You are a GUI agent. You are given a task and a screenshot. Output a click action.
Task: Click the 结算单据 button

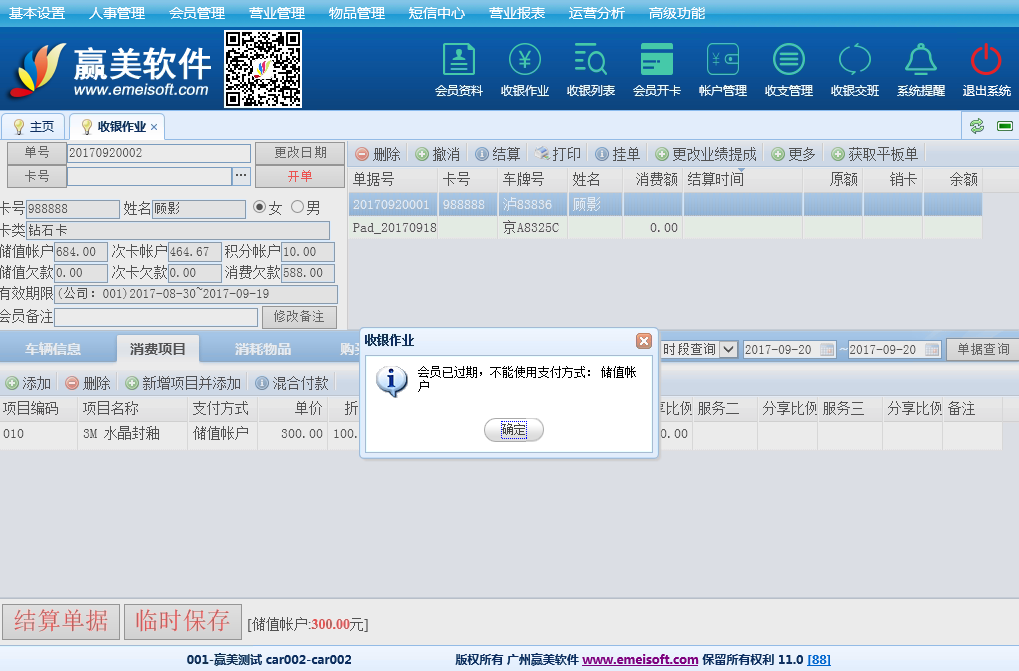(x=61, y=621)
